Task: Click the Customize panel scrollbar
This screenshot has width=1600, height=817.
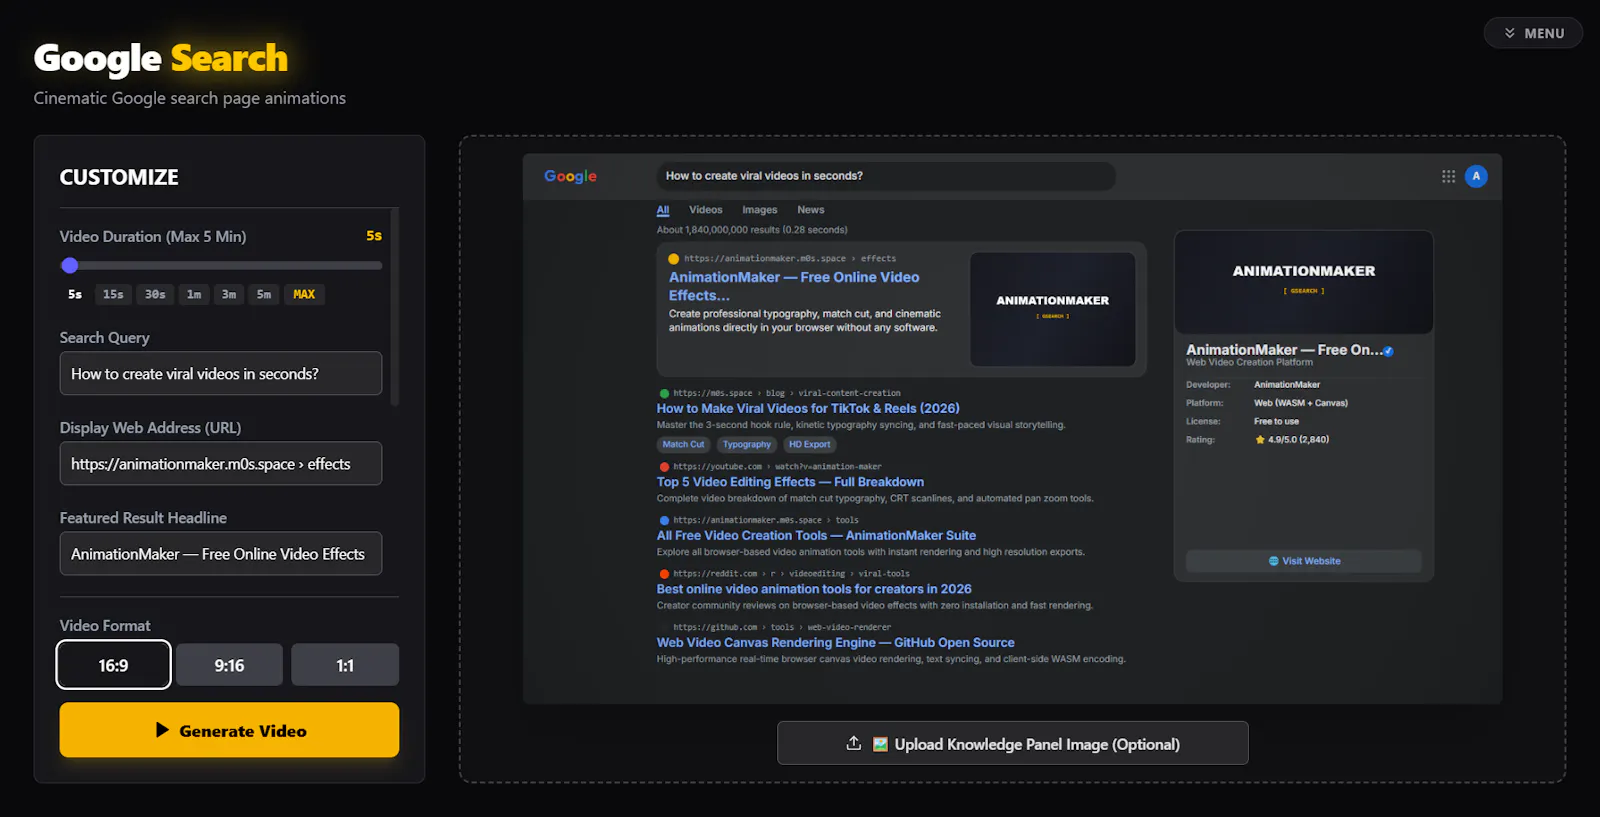Action: click(395, 306)
